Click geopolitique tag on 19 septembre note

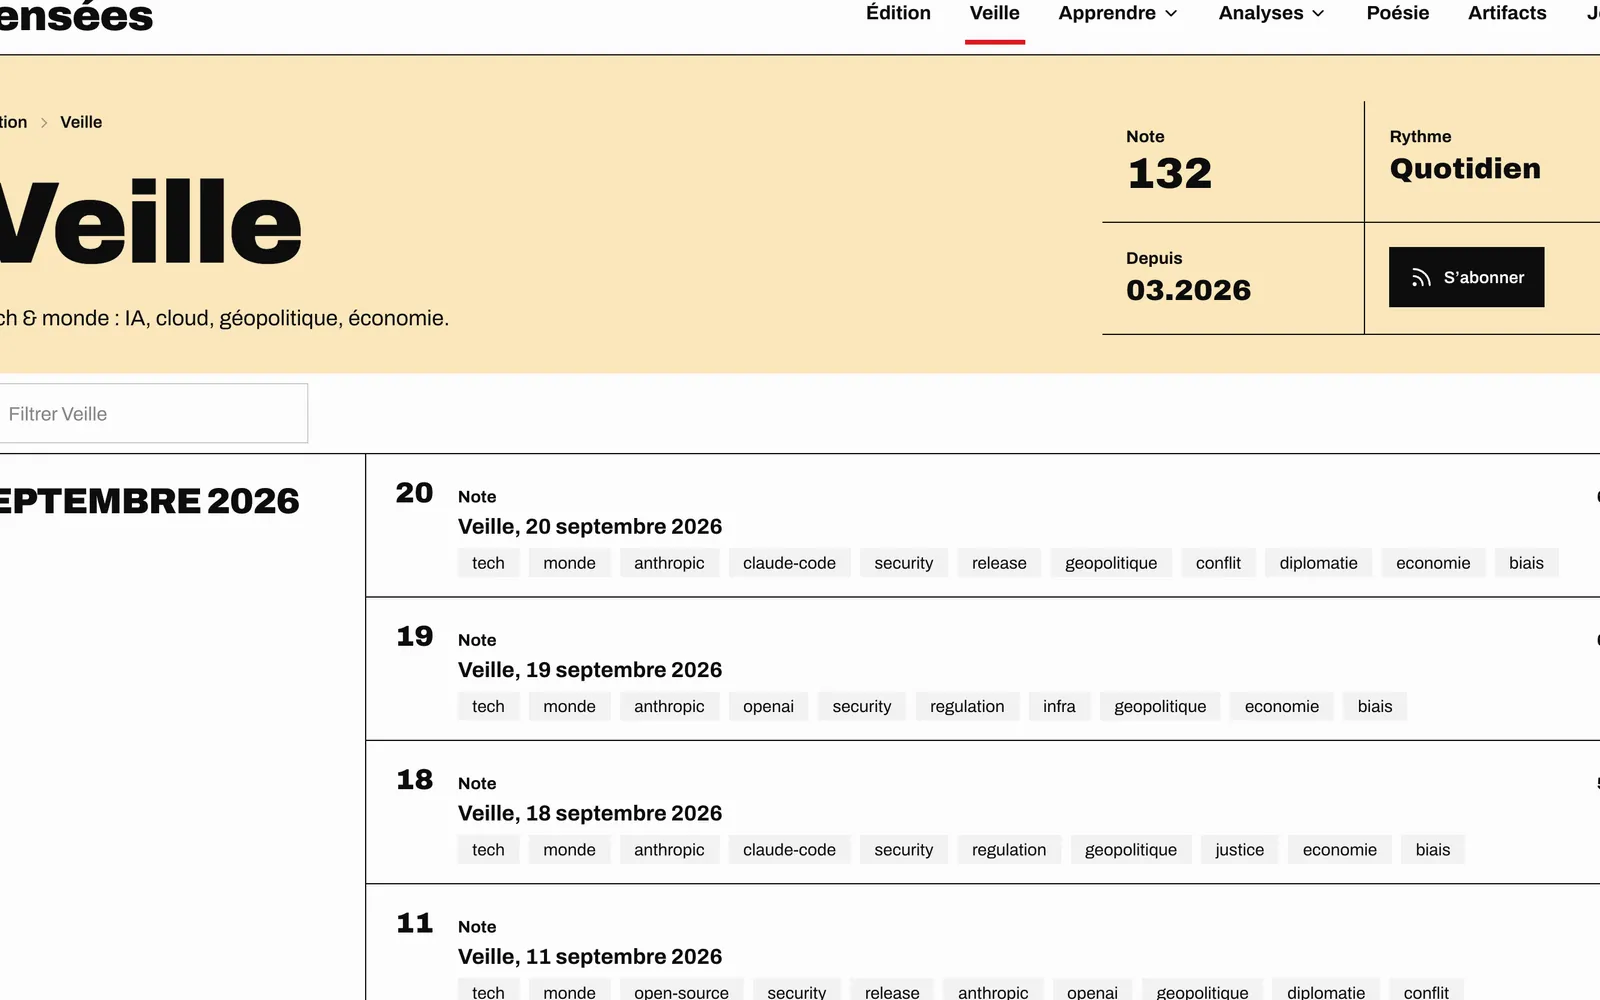coord(1160,706)
